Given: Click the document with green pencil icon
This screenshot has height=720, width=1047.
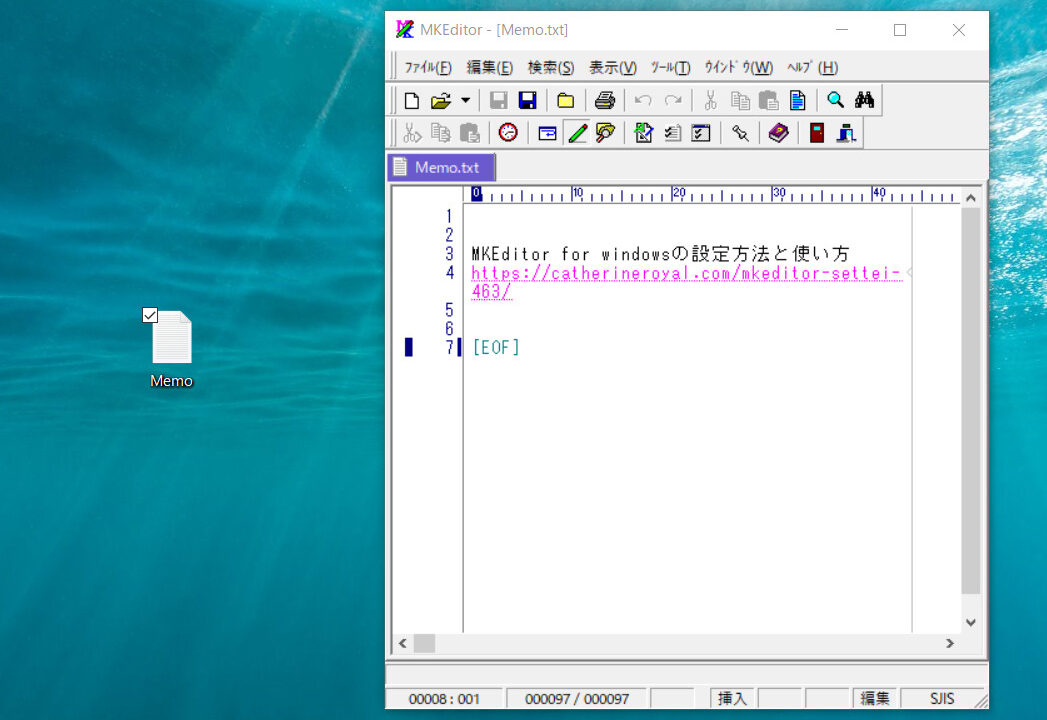Looking at the screenshot, I should click(x=644, y=133).
